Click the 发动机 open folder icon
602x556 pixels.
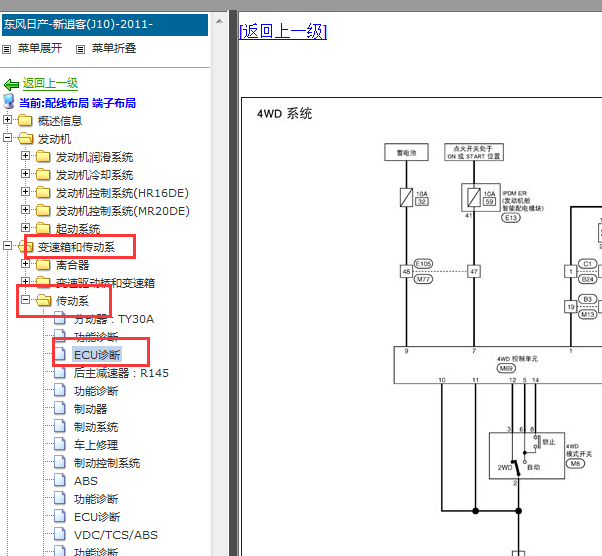click(25, 138)
